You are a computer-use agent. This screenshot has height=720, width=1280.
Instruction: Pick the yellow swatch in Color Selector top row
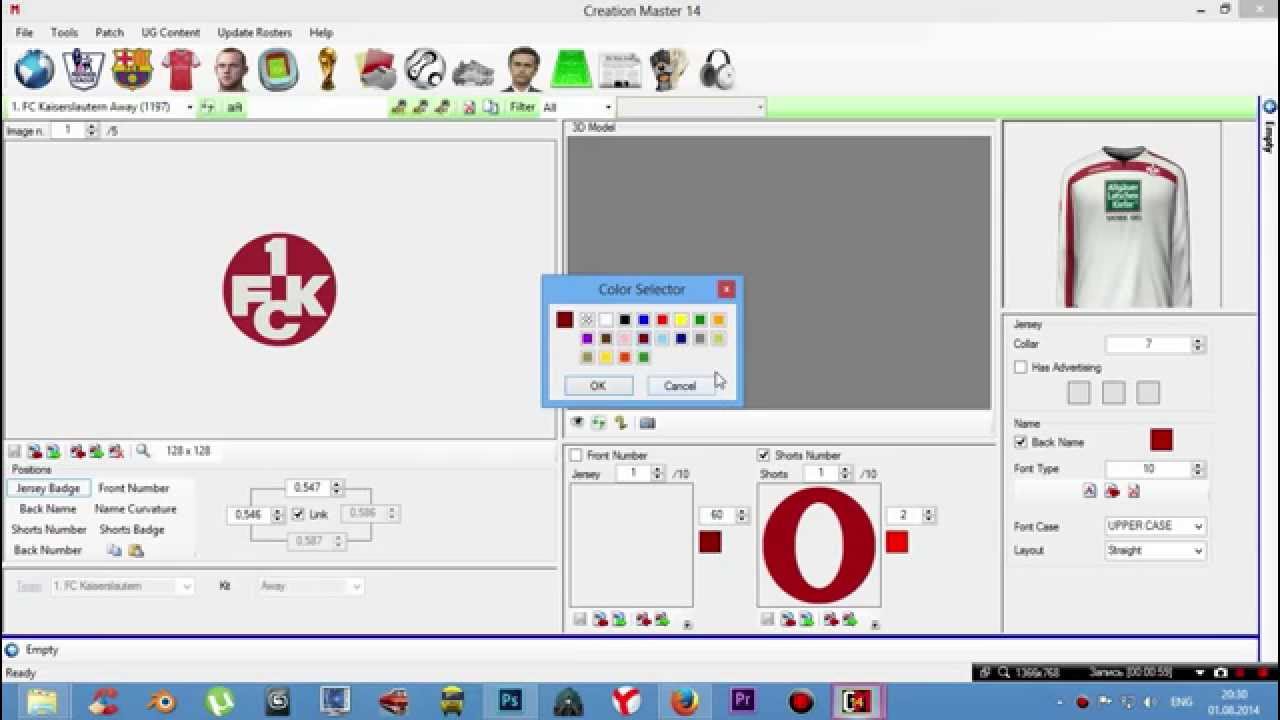coord(681,320)
